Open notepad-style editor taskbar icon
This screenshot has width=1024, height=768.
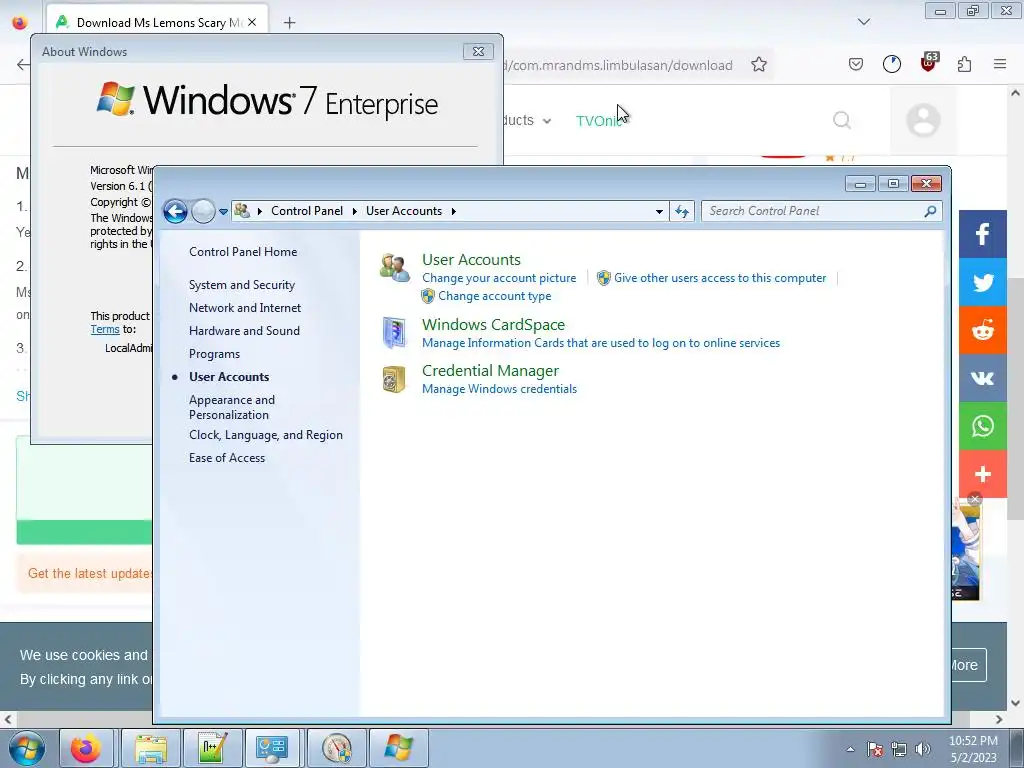[212, 748]
